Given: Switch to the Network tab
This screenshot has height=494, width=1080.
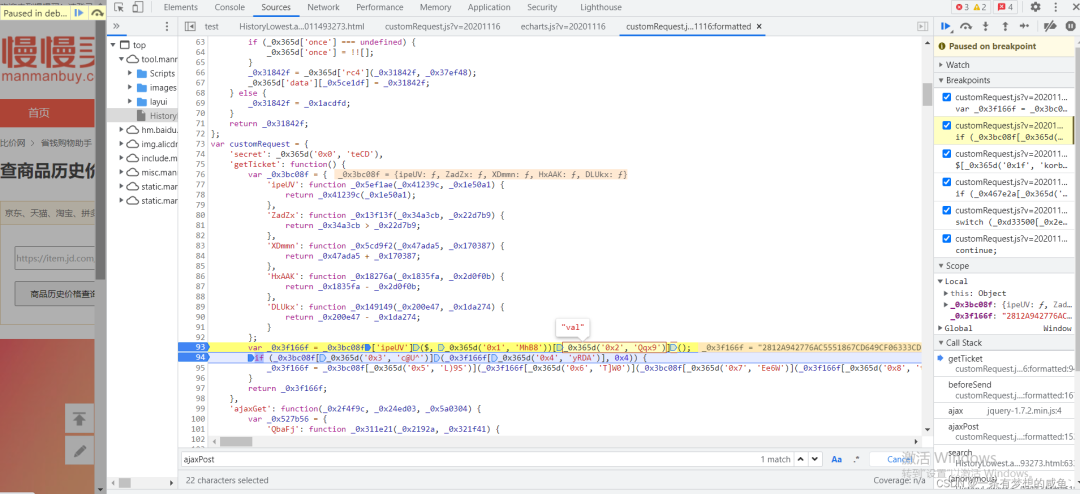Looking at the screenshot, I should pyautogui.click(x=323, y=7).
